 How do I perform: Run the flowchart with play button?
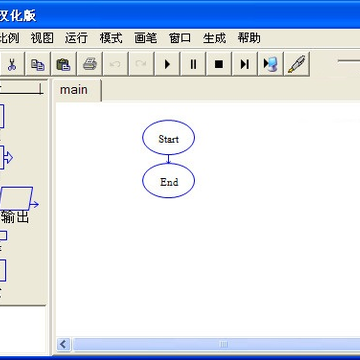(x=167, y=64)
